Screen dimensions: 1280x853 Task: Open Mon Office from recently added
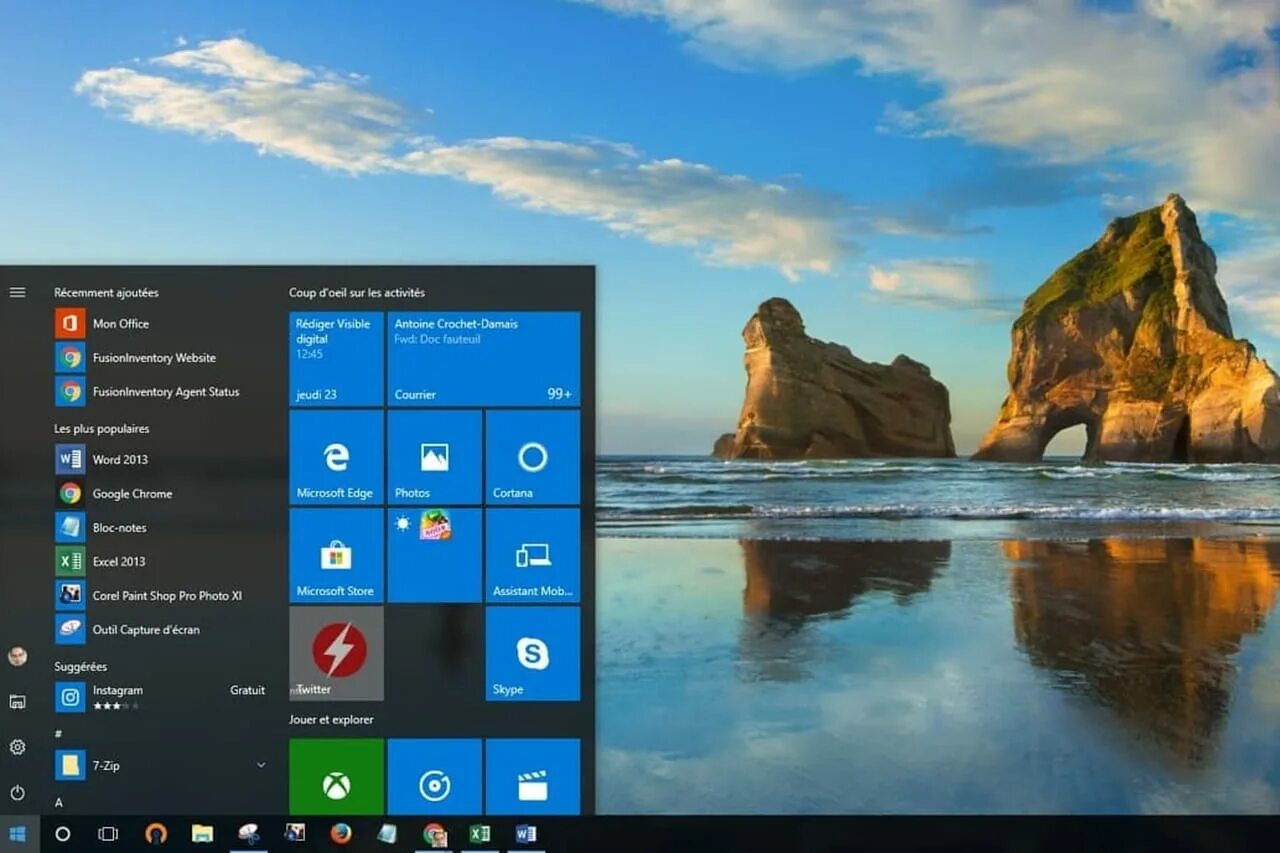[160, 324]
